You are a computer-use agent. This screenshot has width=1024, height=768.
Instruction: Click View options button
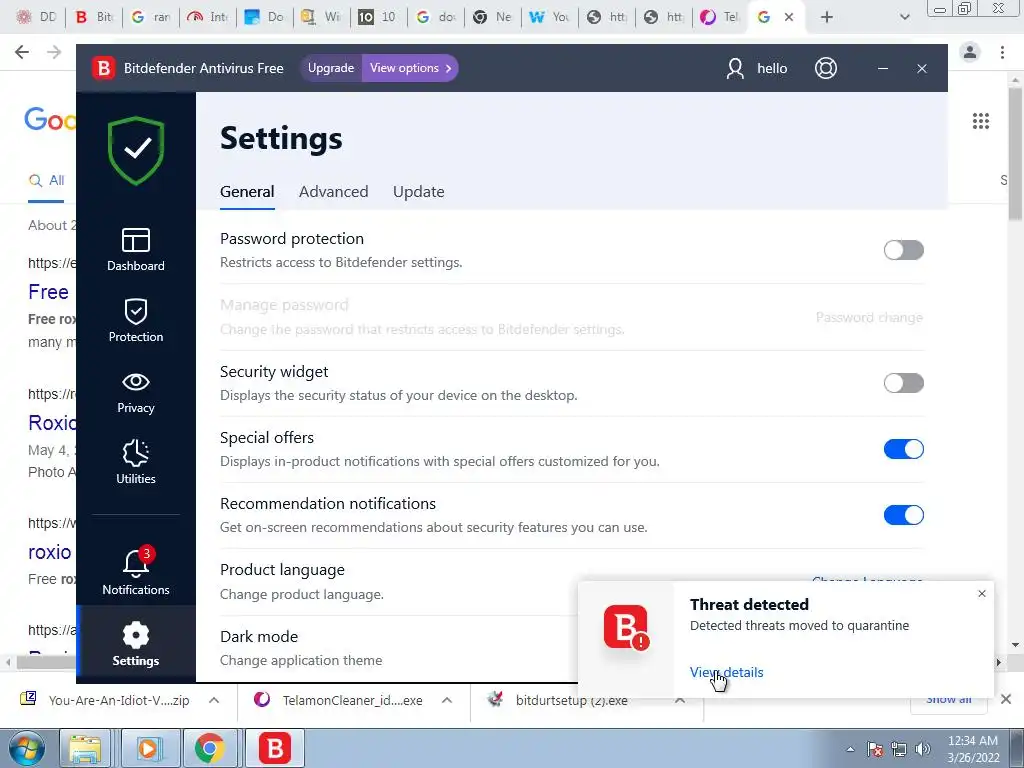410,68
